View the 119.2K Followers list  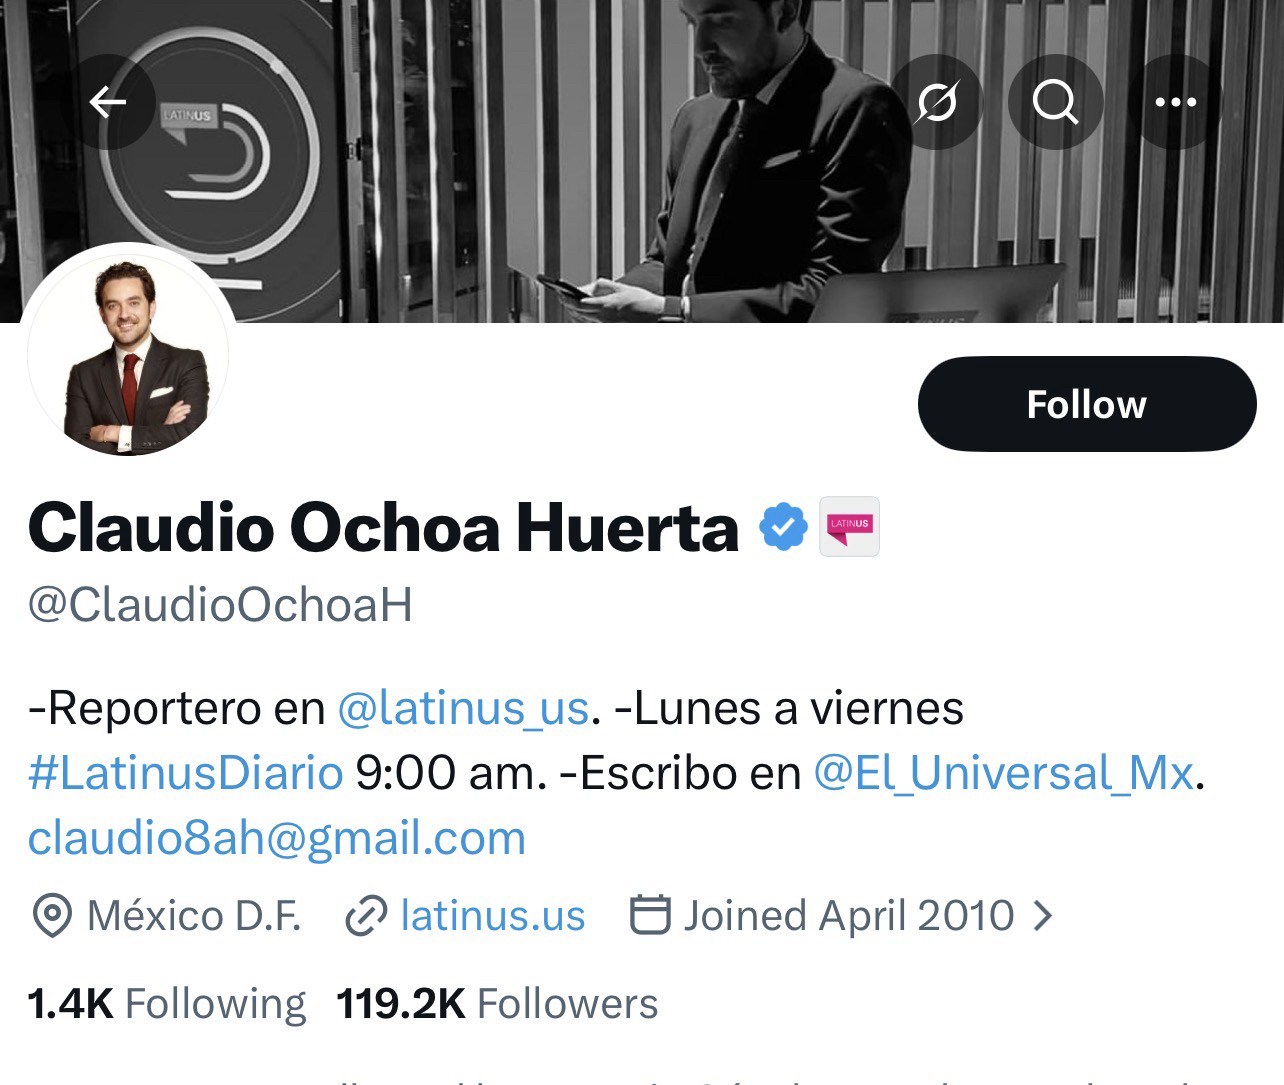(x=498, y=1004)
